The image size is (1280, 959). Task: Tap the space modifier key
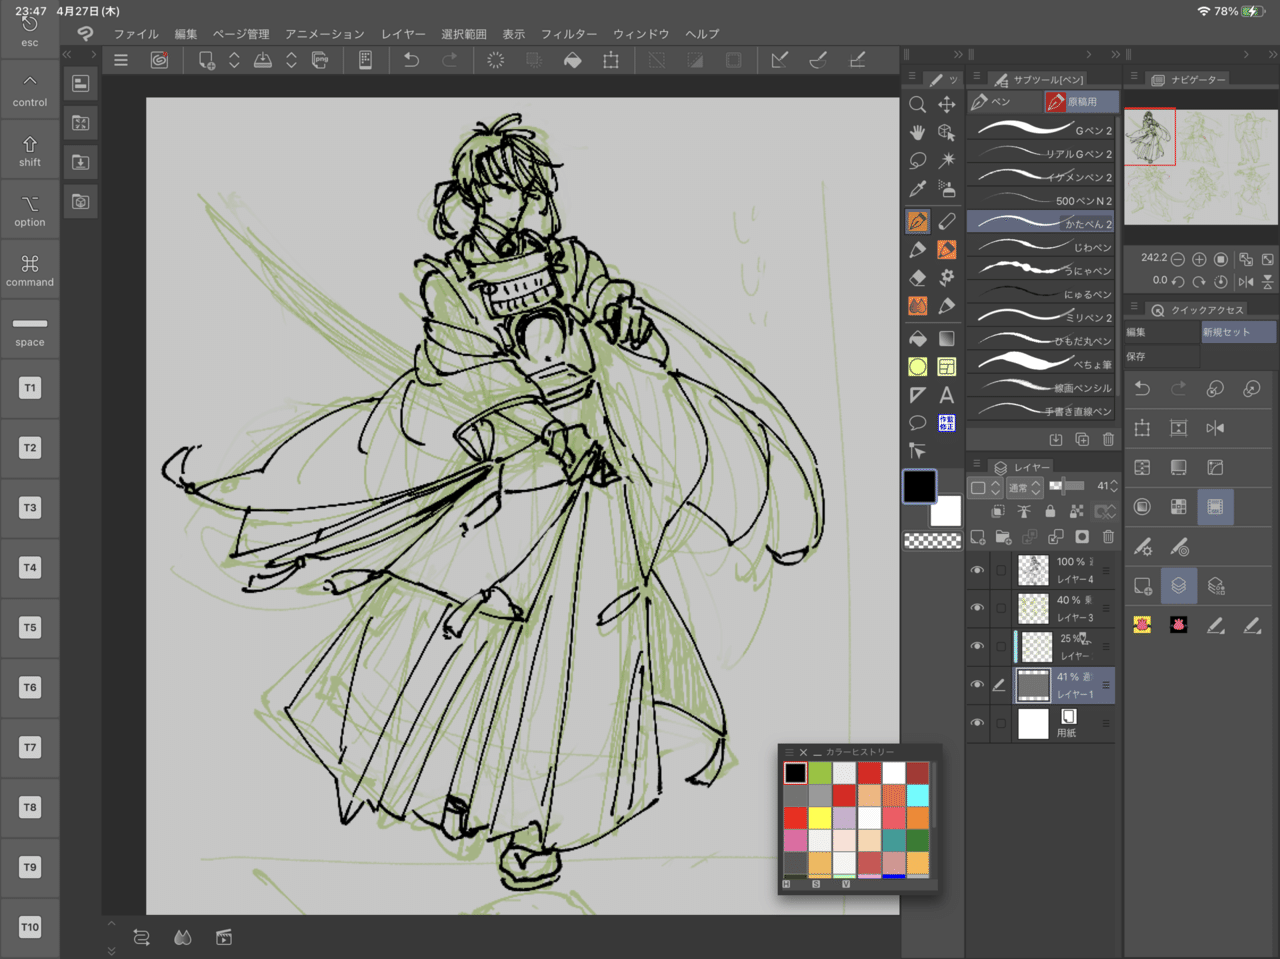30,330
